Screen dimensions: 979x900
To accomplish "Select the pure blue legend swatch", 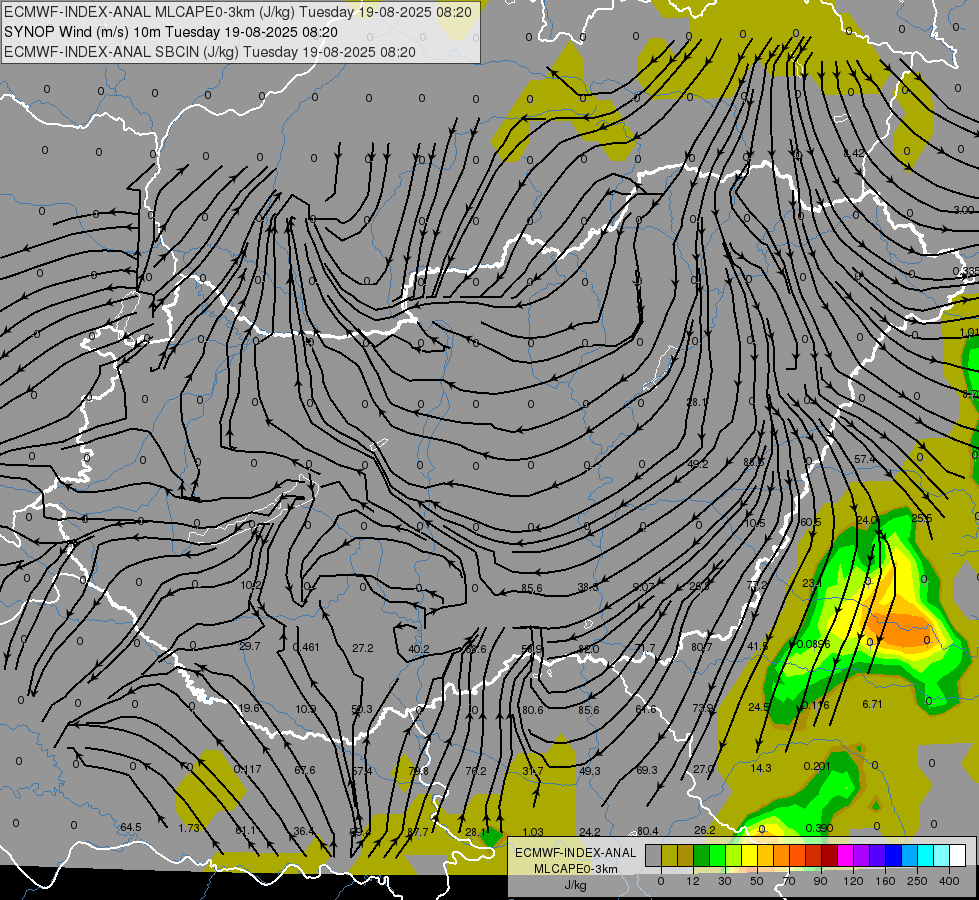I will 893,856.
